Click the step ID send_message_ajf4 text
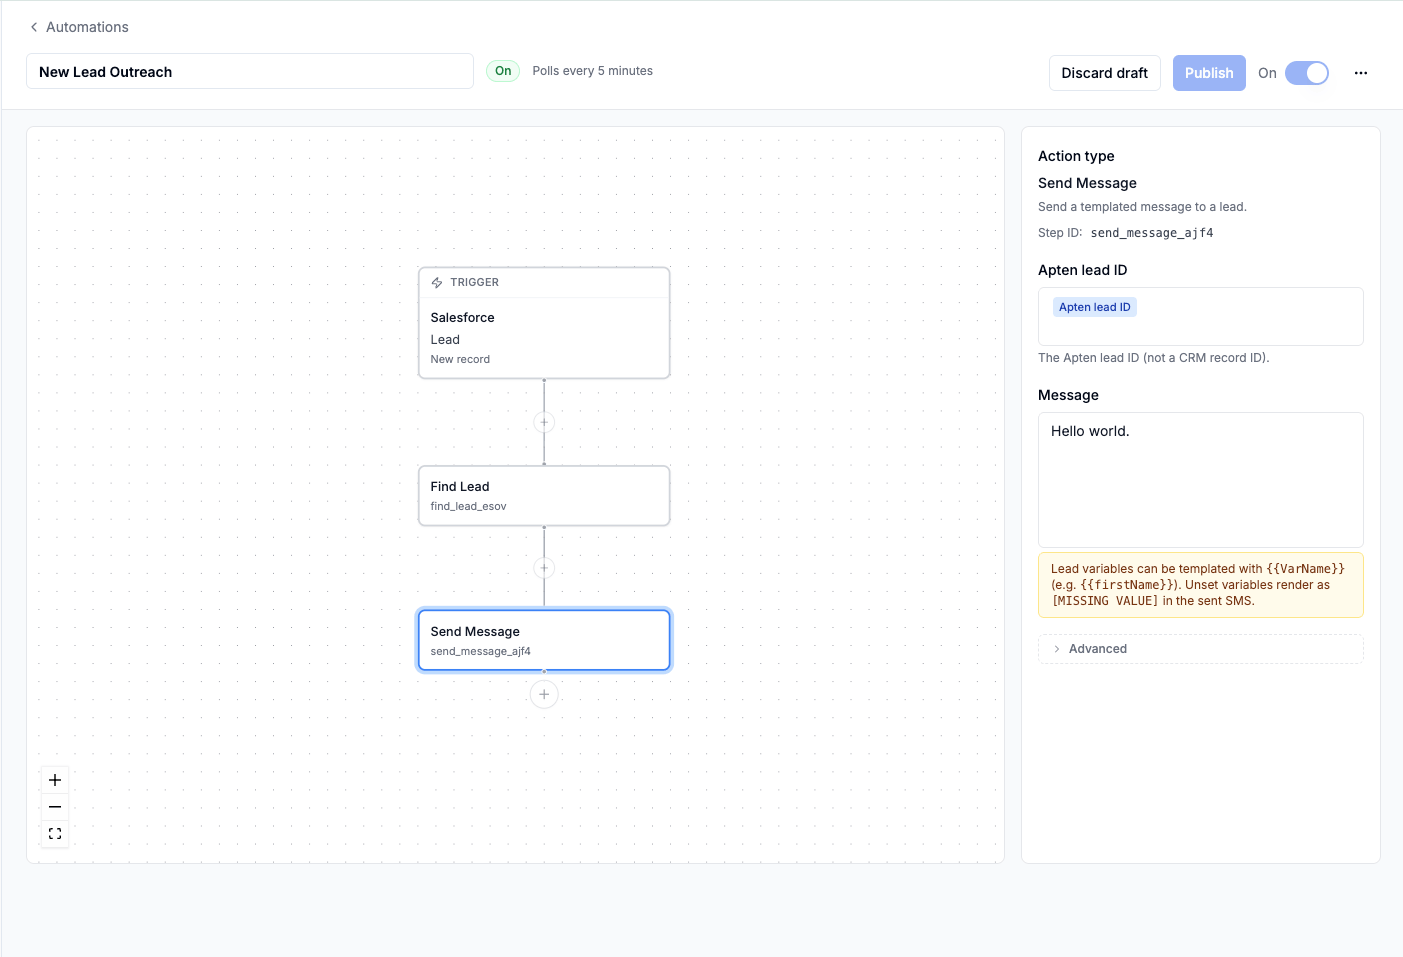This screenshot has height=957, width=1403. [1152, 233]
